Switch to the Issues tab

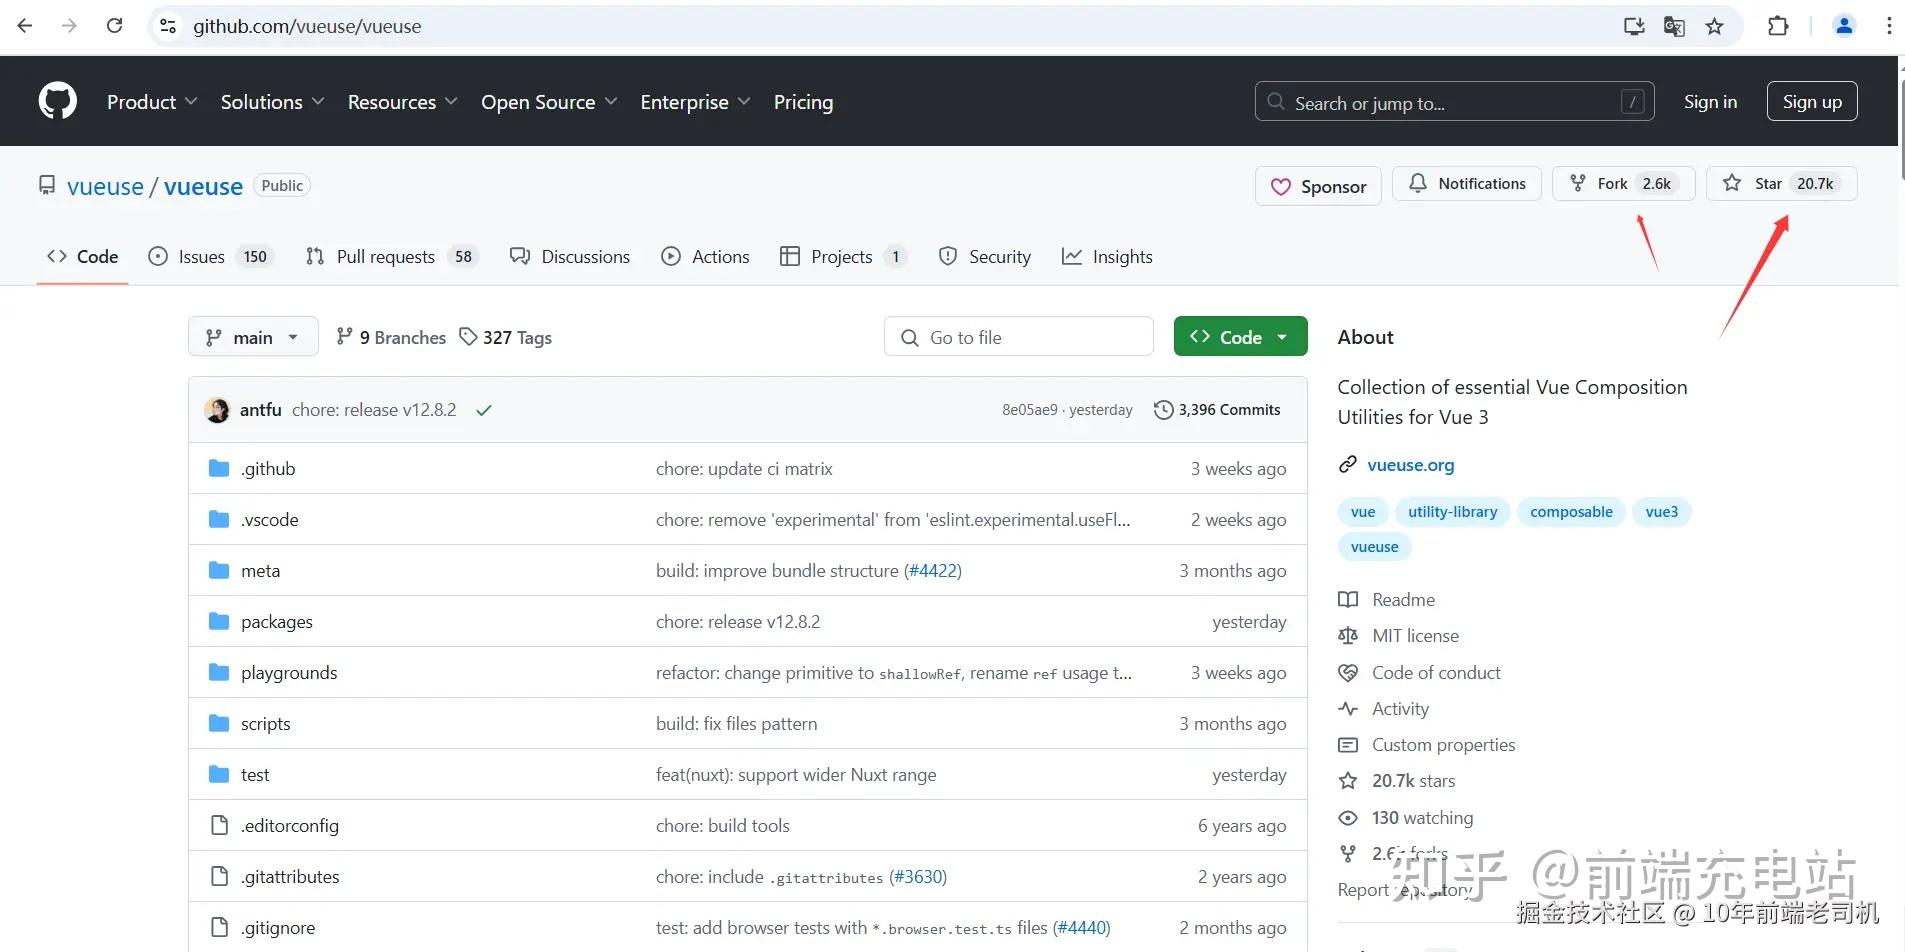coord(210,257)
